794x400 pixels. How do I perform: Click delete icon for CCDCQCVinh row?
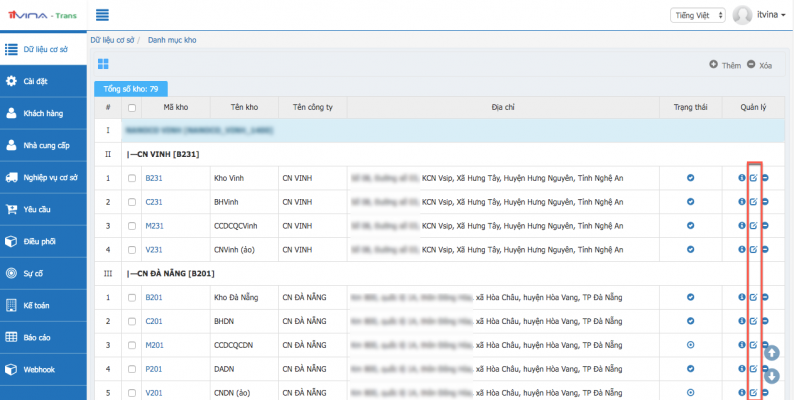click(x=765, y=226)
